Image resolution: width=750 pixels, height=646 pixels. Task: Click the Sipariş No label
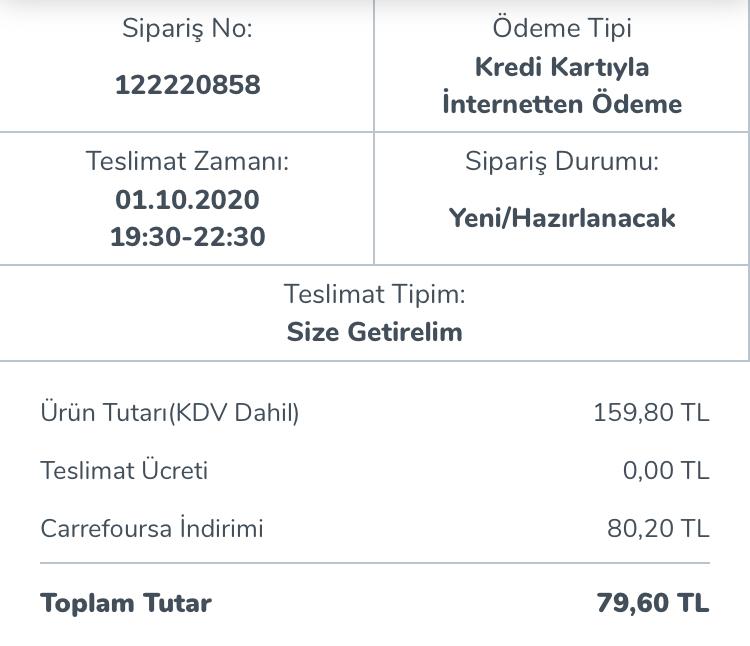tap(188, 28)
